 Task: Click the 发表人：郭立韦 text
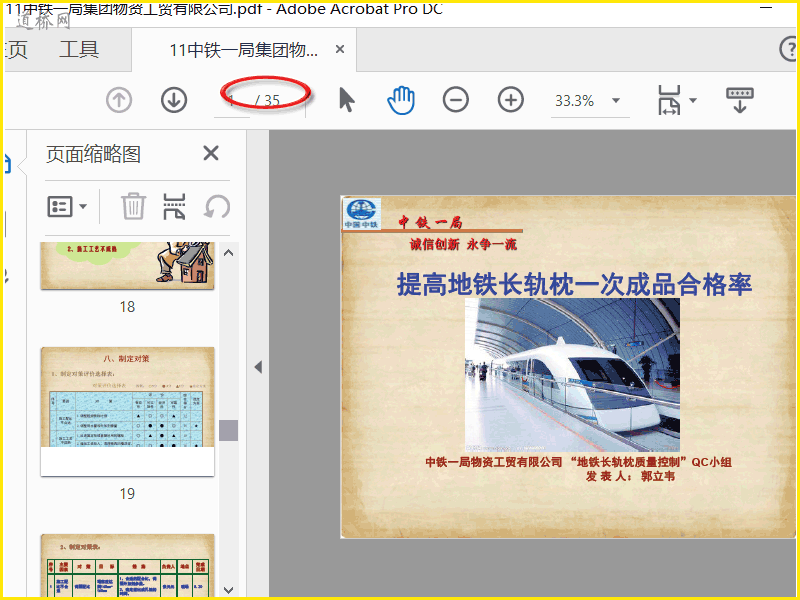(630, 476)
